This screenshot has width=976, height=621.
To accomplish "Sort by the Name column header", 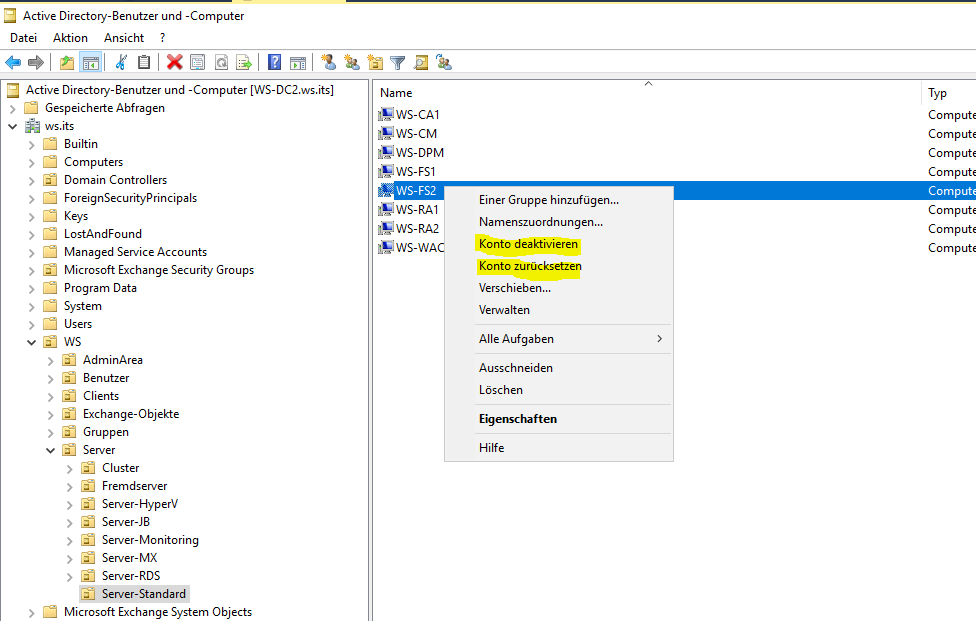I will (x=647, y=93).
